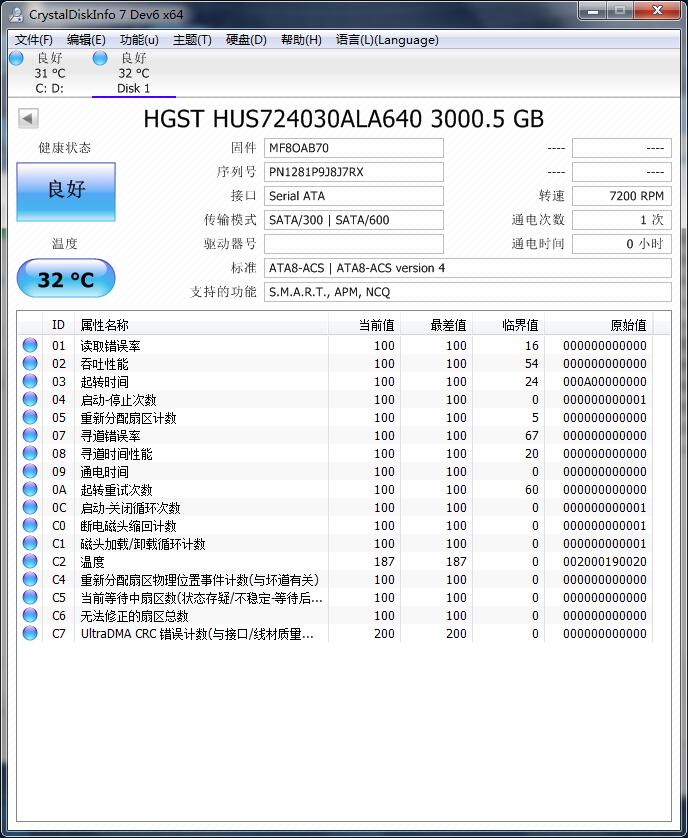
Task: Click the firmware field MF8OAB70
Action: [x=353, y=148]
